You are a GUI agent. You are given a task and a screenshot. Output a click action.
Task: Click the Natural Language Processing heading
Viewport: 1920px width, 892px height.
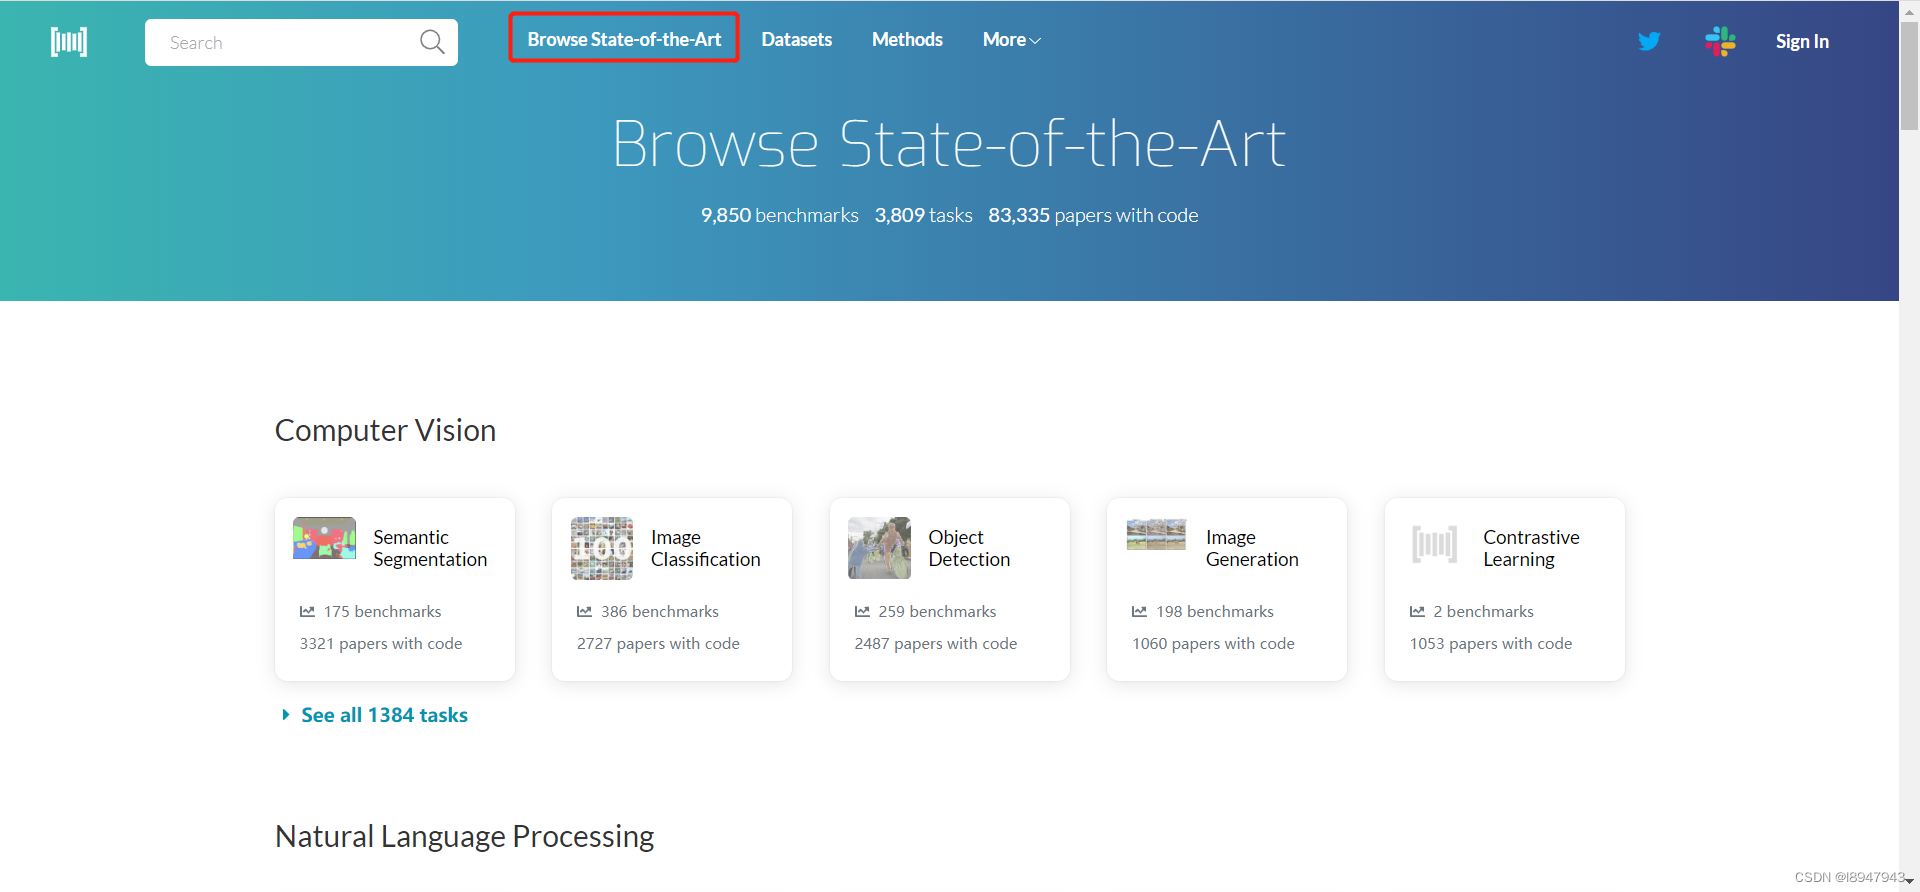464,836
